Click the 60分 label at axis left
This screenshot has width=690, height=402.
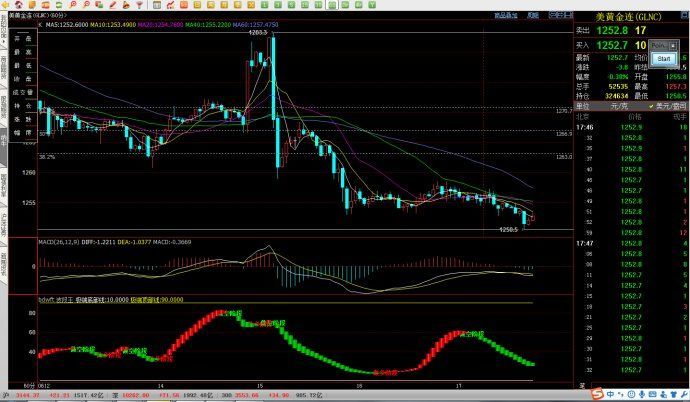click(29, 386)
